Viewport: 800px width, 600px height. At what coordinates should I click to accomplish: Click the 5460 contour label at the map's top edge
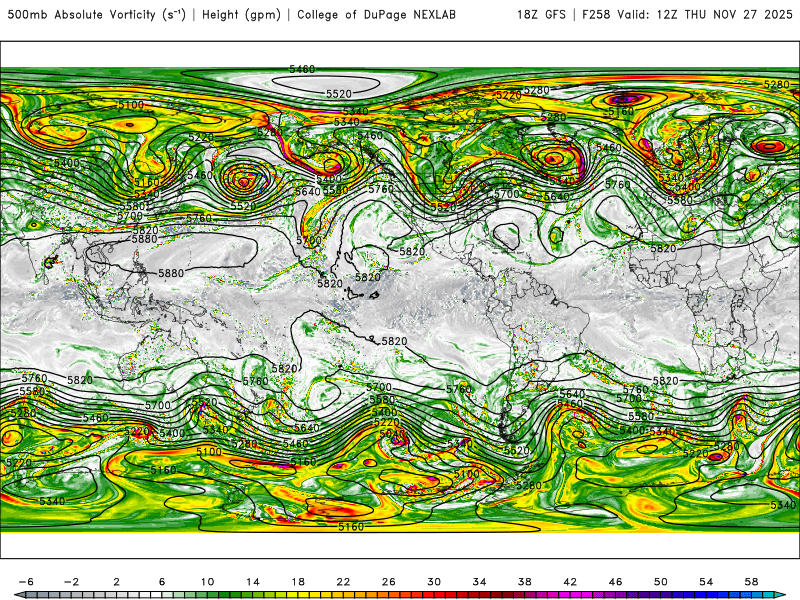tap(302, 69)
